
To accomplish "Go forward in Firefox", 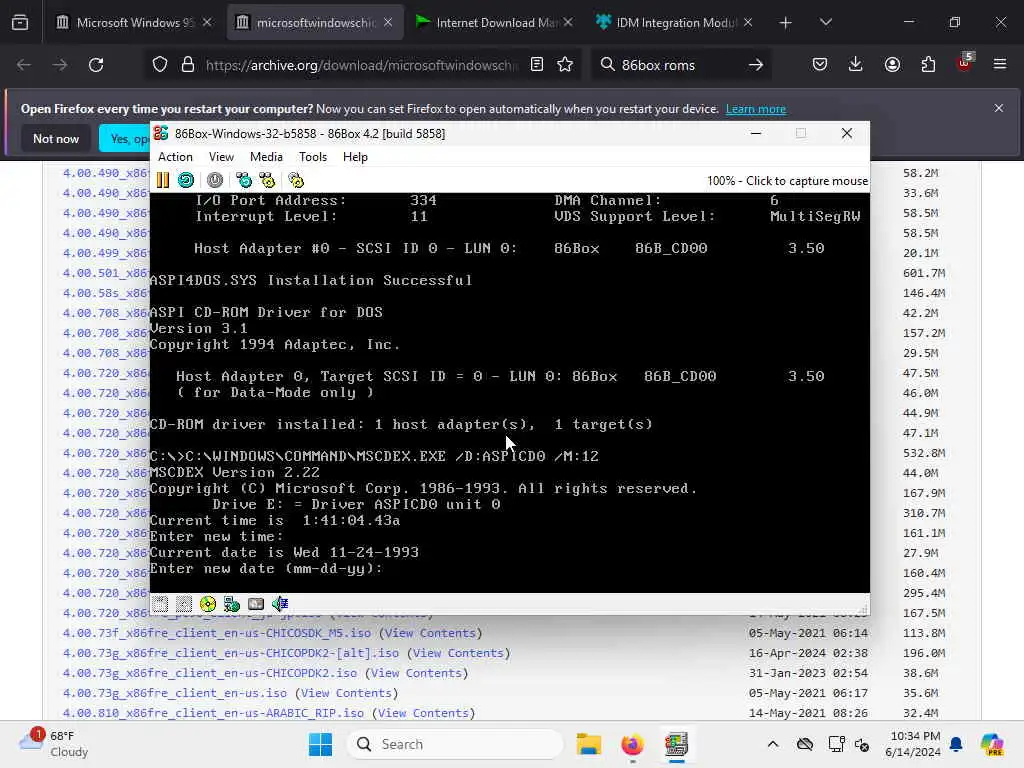I will point(59,65).
